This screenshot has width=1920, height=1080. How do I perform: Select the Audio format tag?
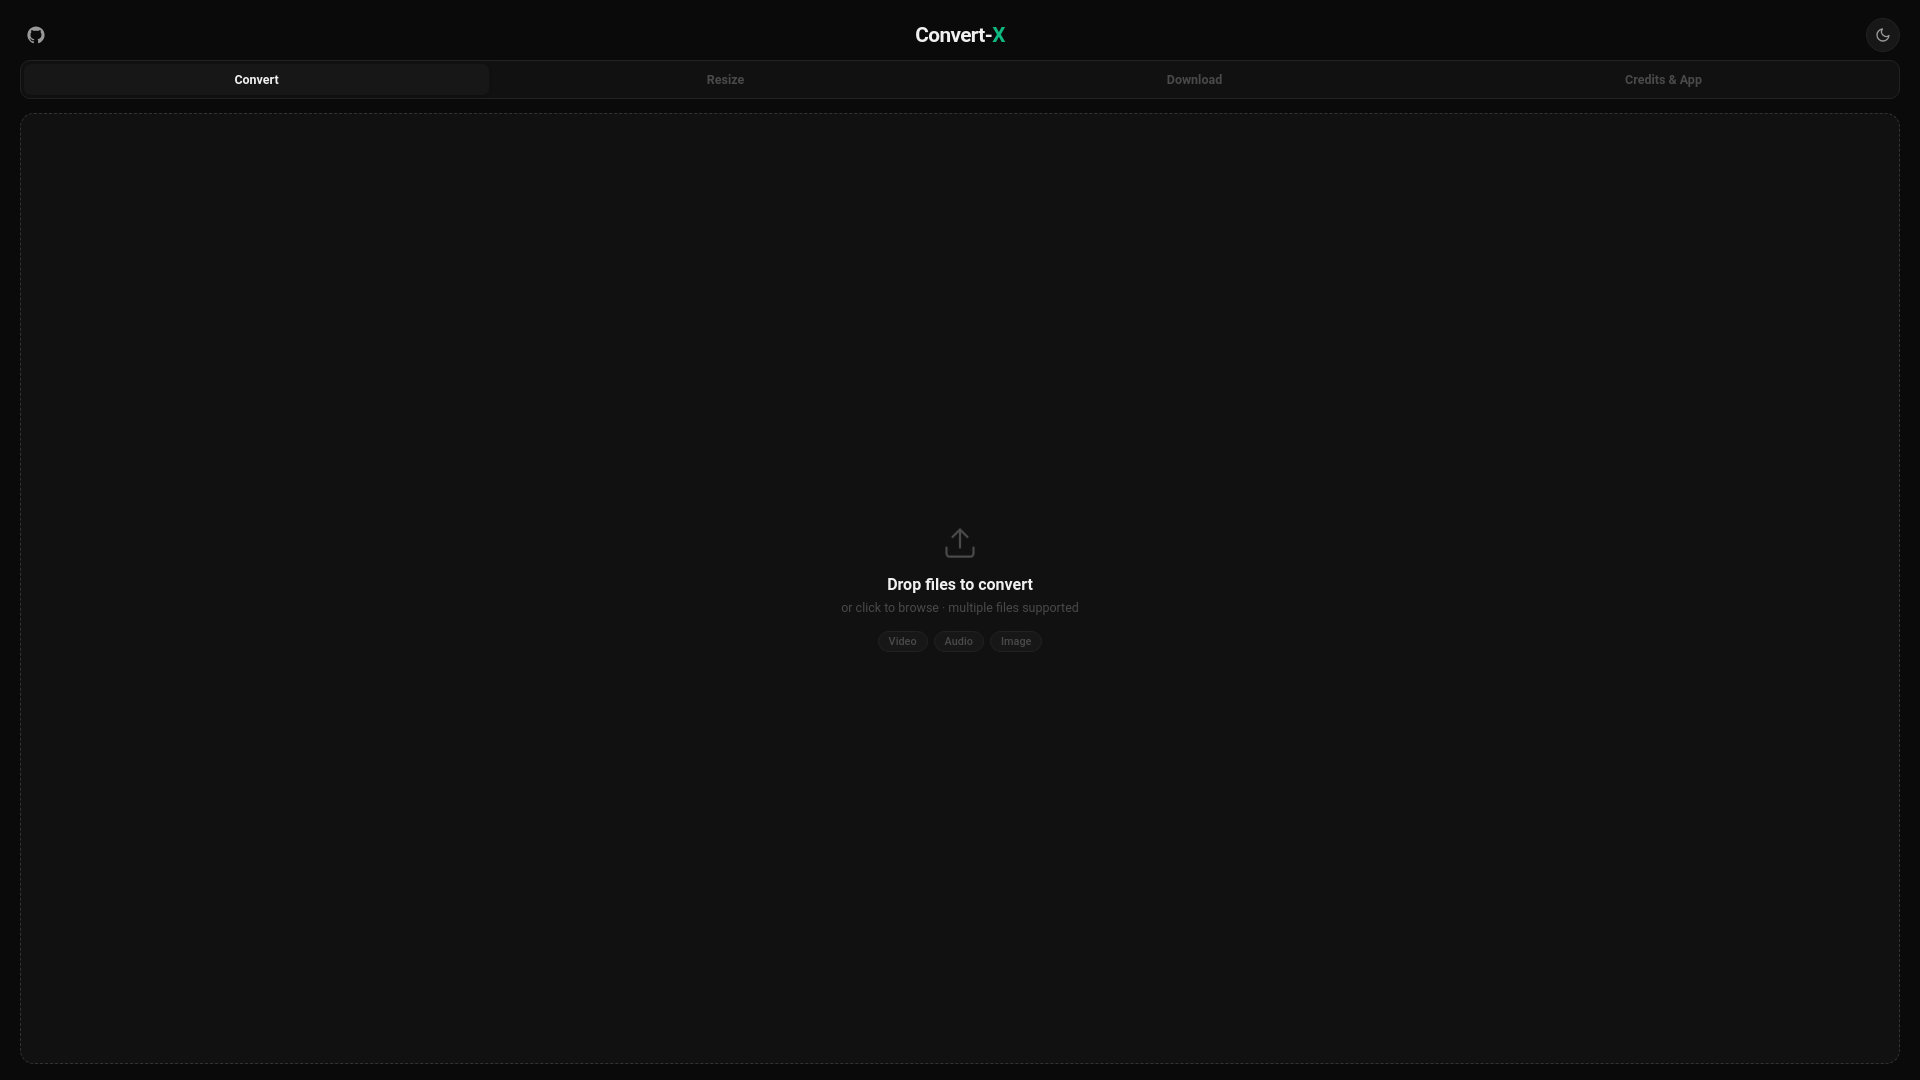(958, 641)
